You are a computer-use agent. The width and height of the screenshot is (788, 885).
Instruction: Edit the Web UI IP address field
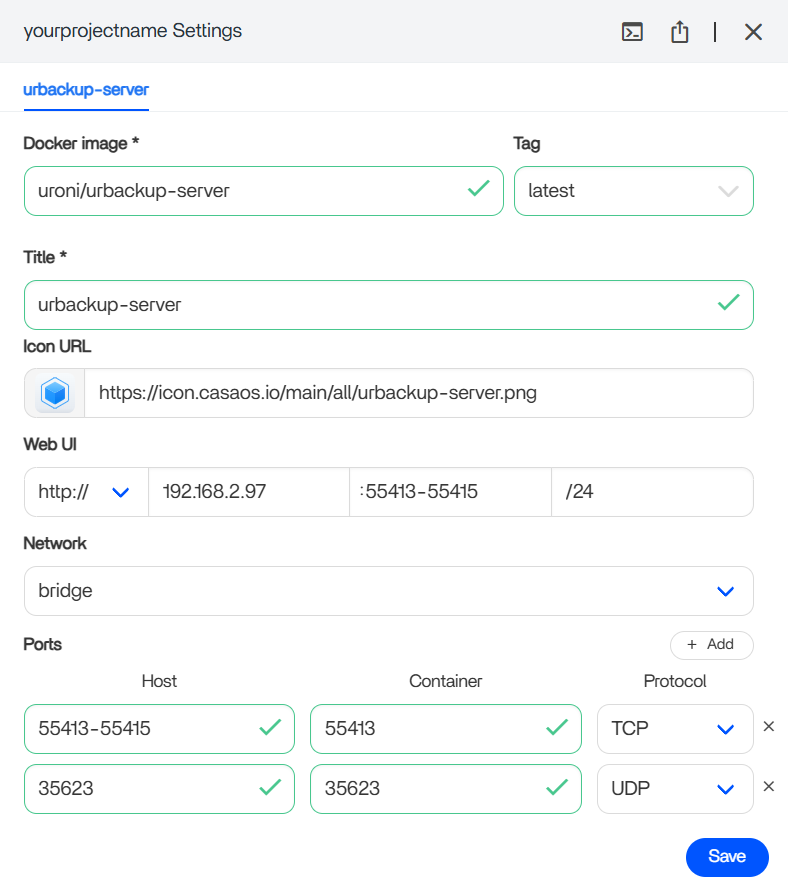248,492
